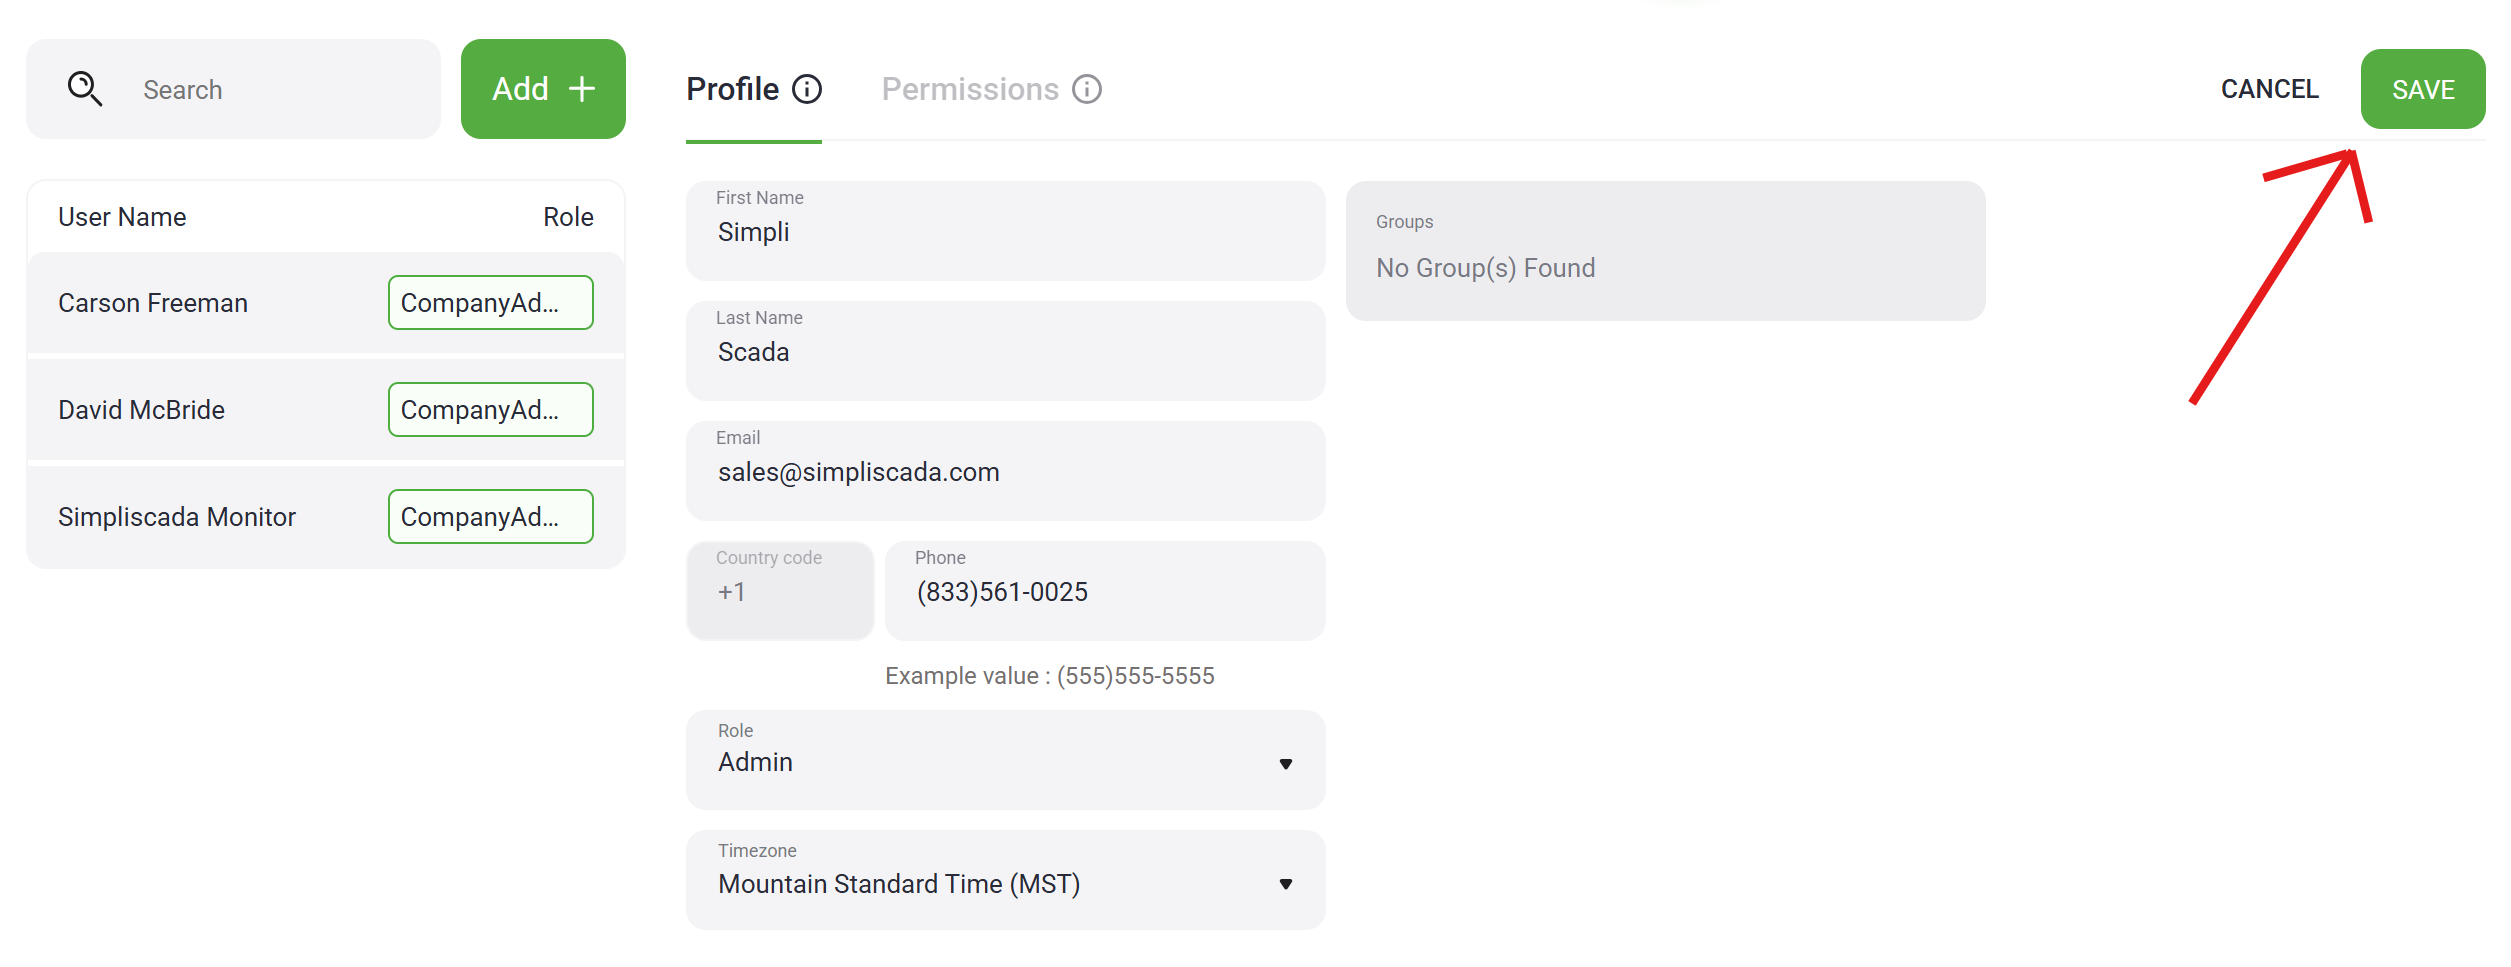Select David McBride in the user list
The height and width of the screenshot is (967, 2511).
142,410
